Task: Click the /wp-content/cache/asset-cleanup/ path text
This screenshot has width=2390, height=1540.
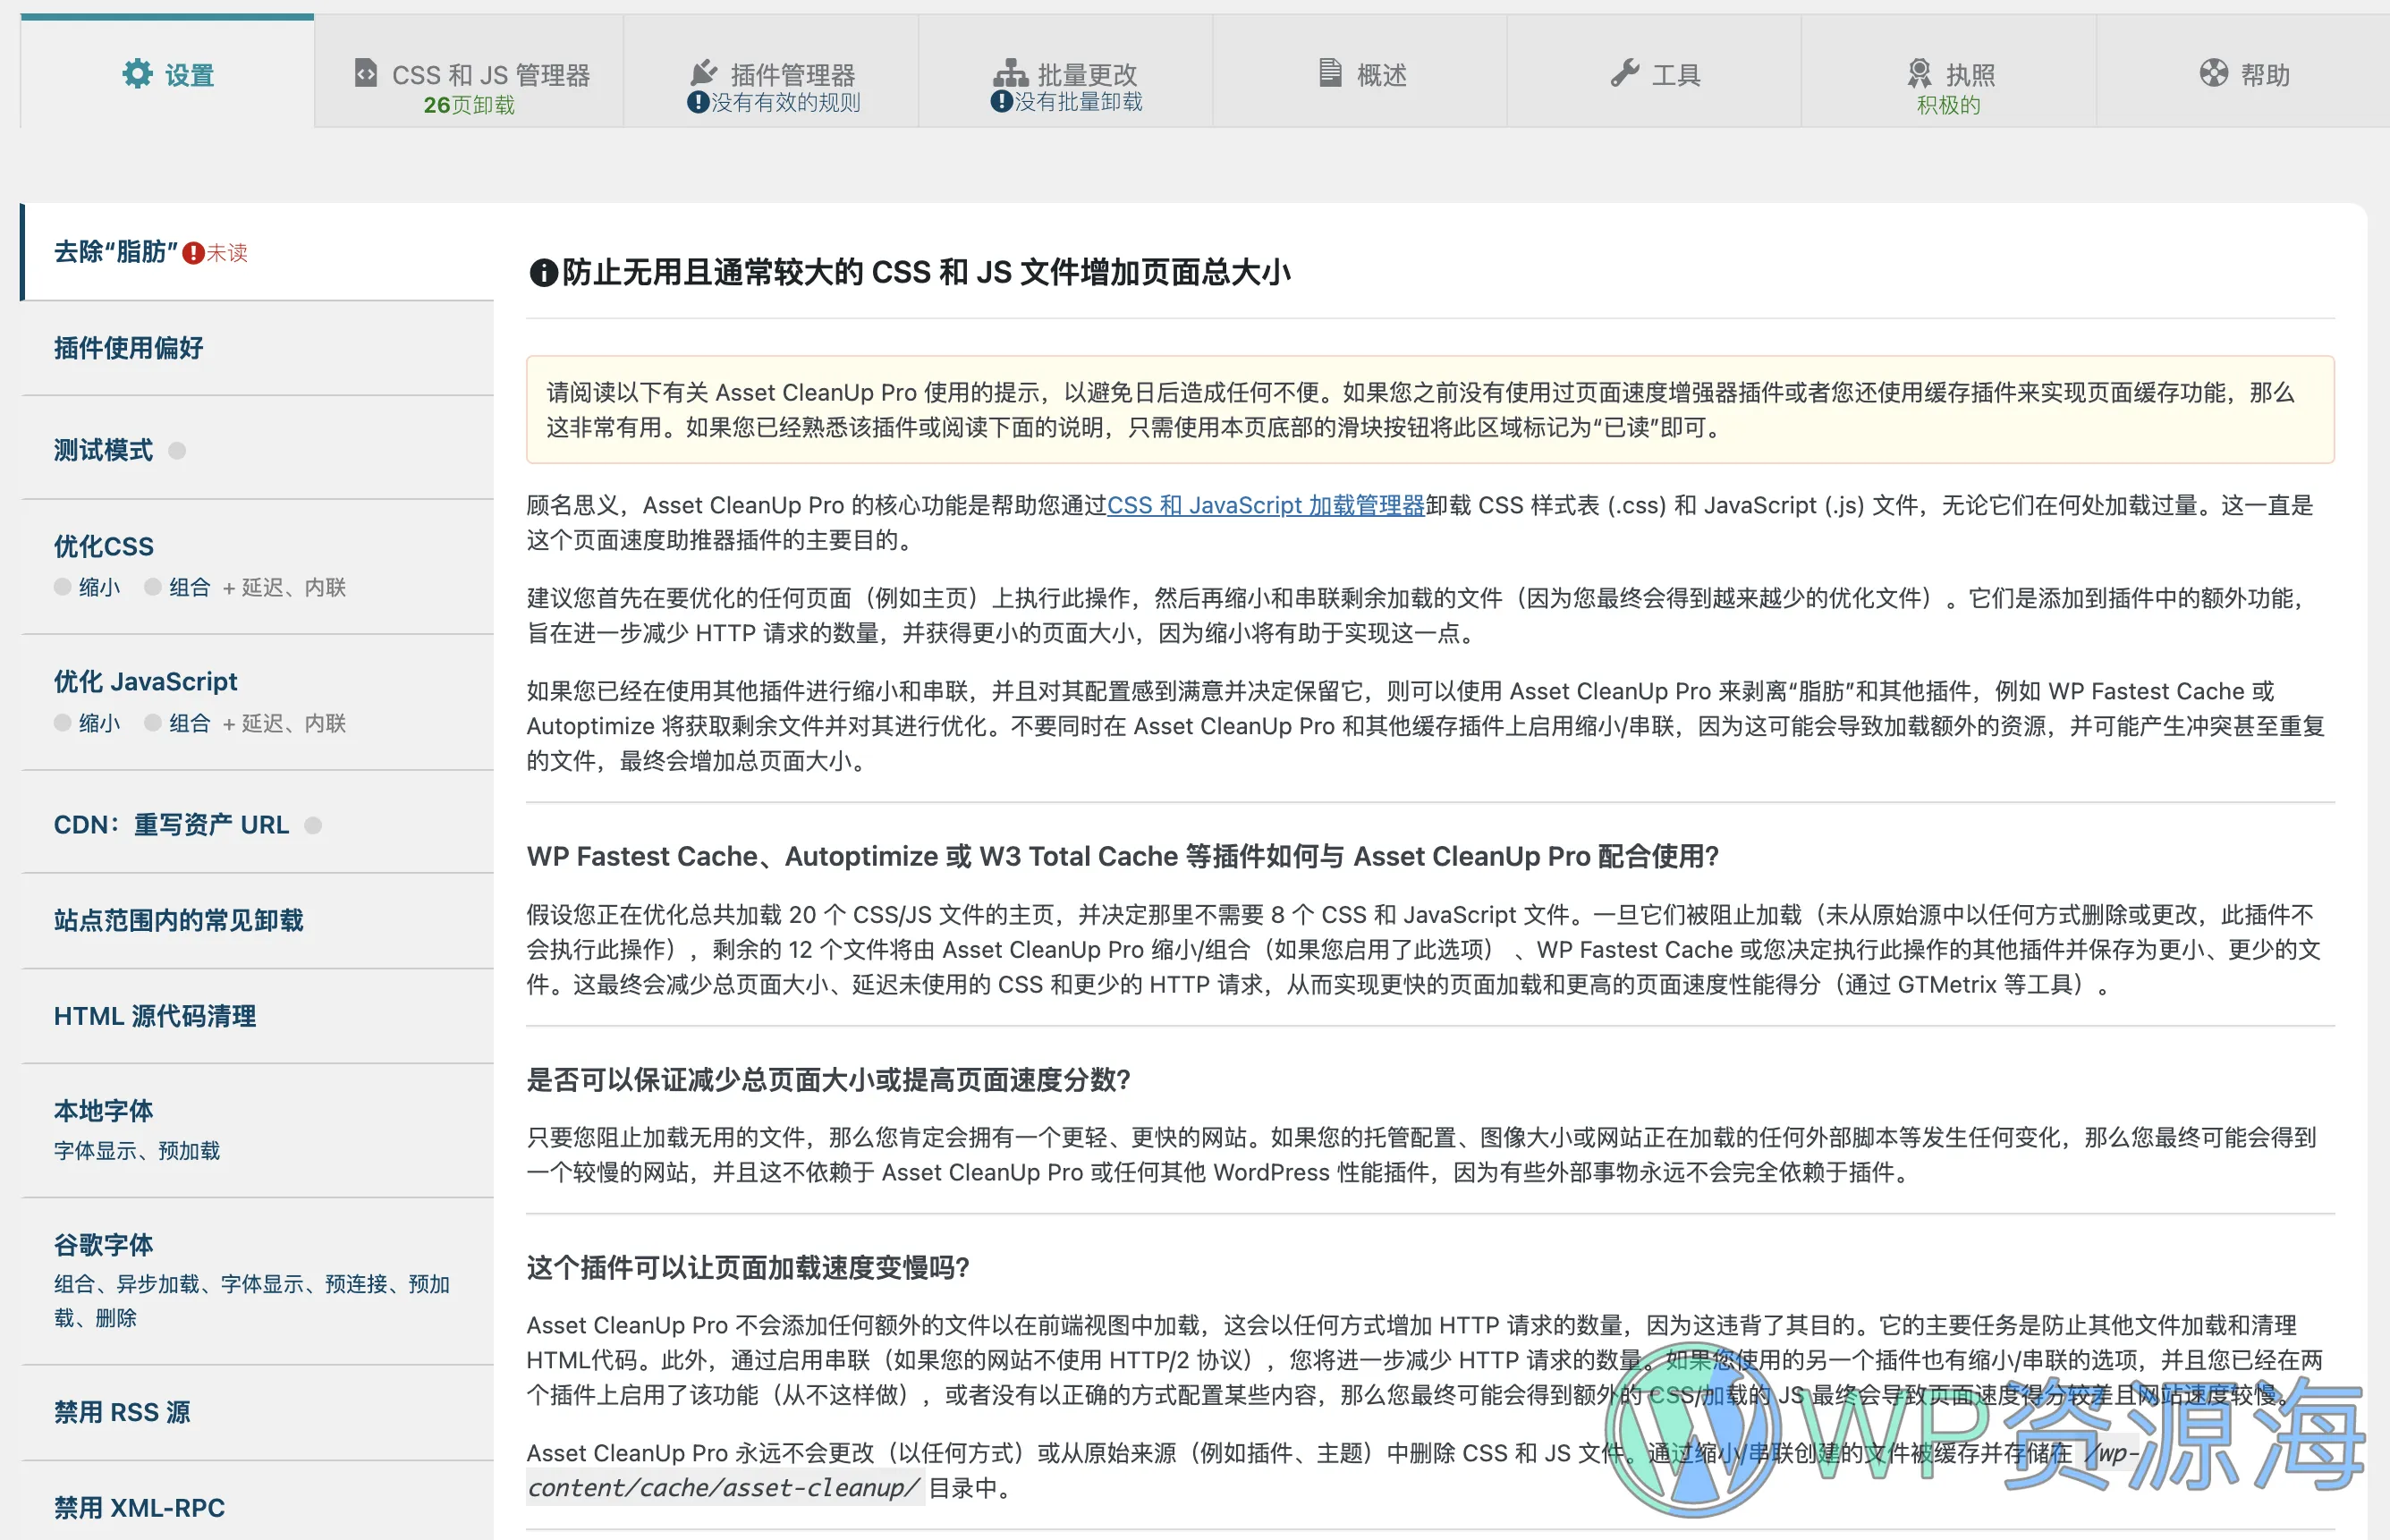Action: pos(1332,1470)
